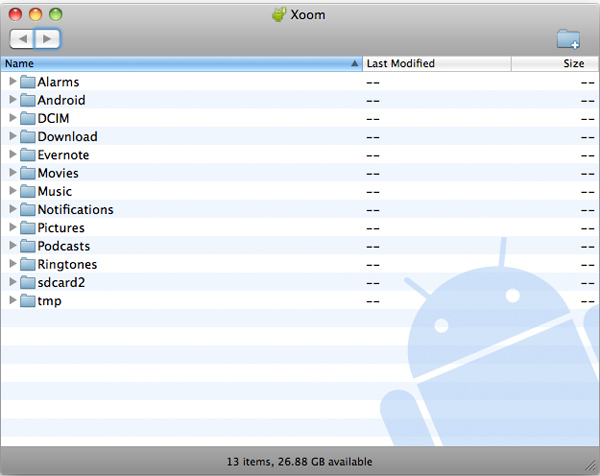Click the sdcard2 folder icon
Viewport: 600px width, 476px height.
28,282
